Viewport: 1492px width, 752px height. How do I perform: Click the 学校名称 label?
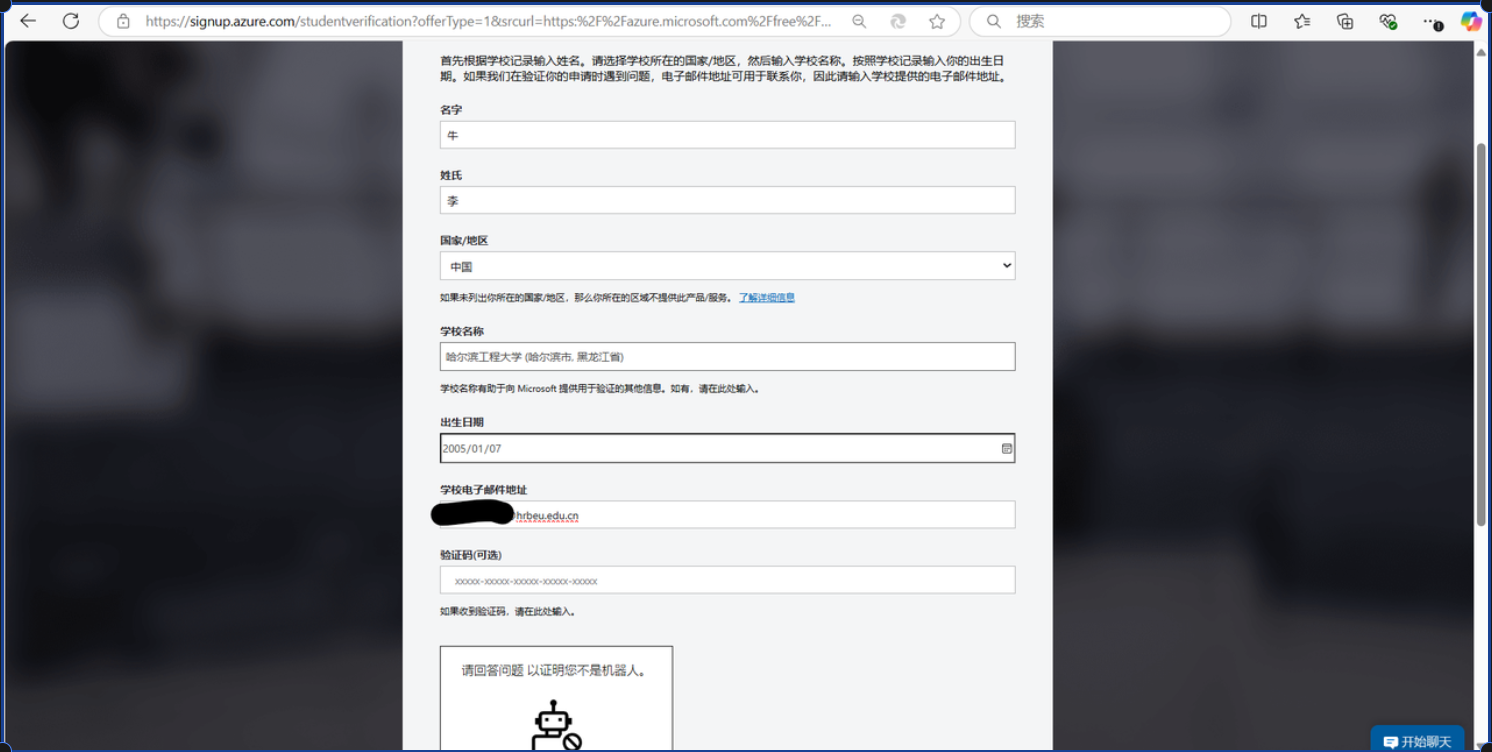(462, 331)
